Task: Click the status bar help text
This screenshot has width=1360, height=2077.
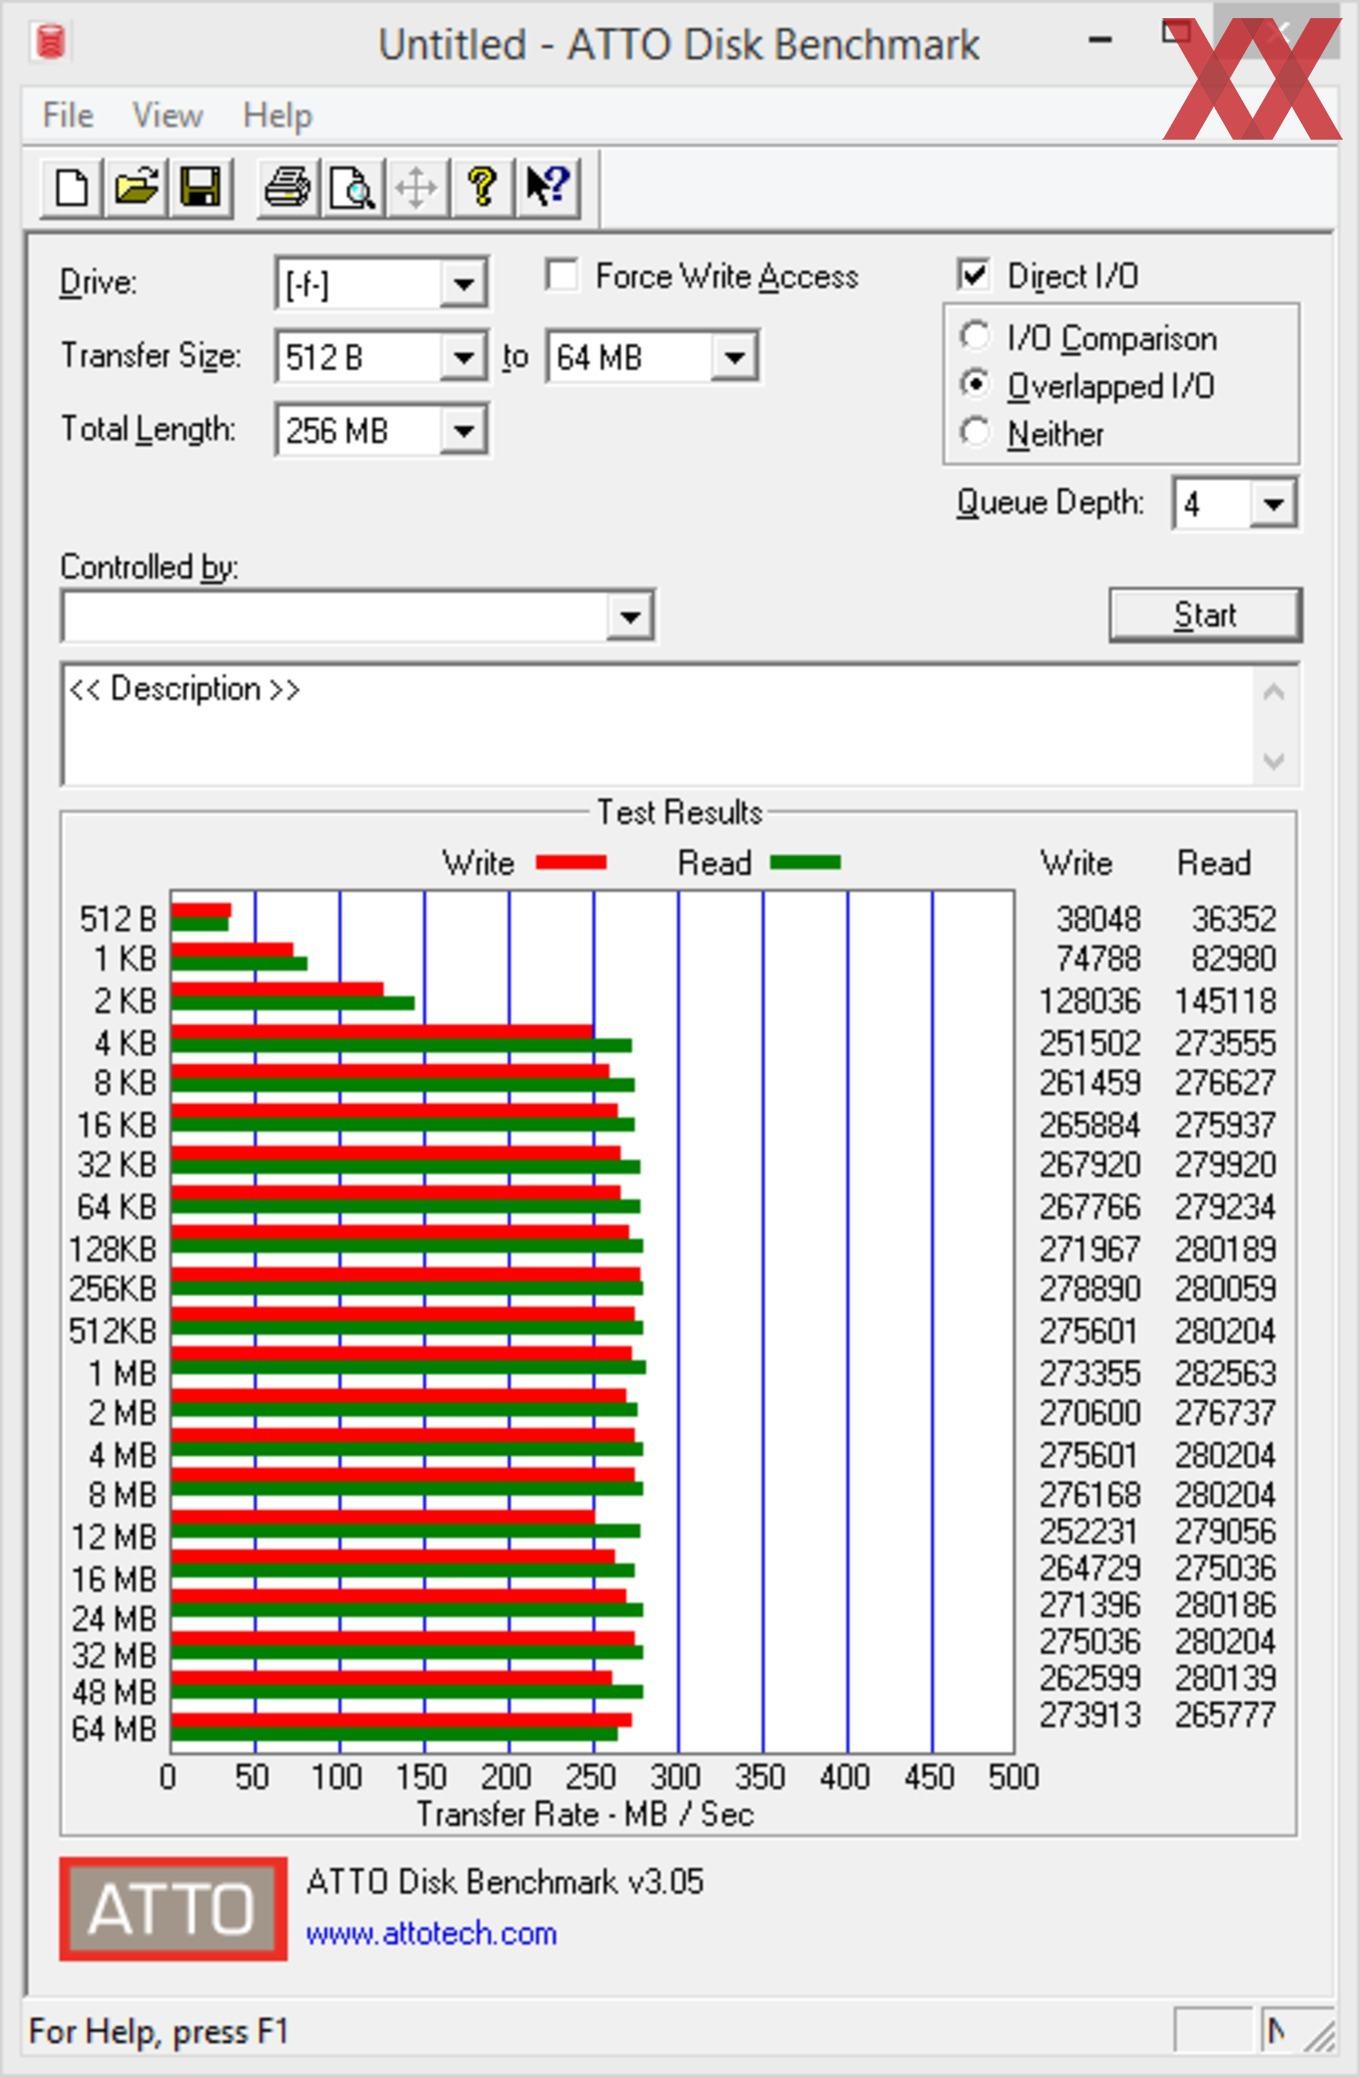Action: click(x=159, y=2031)
